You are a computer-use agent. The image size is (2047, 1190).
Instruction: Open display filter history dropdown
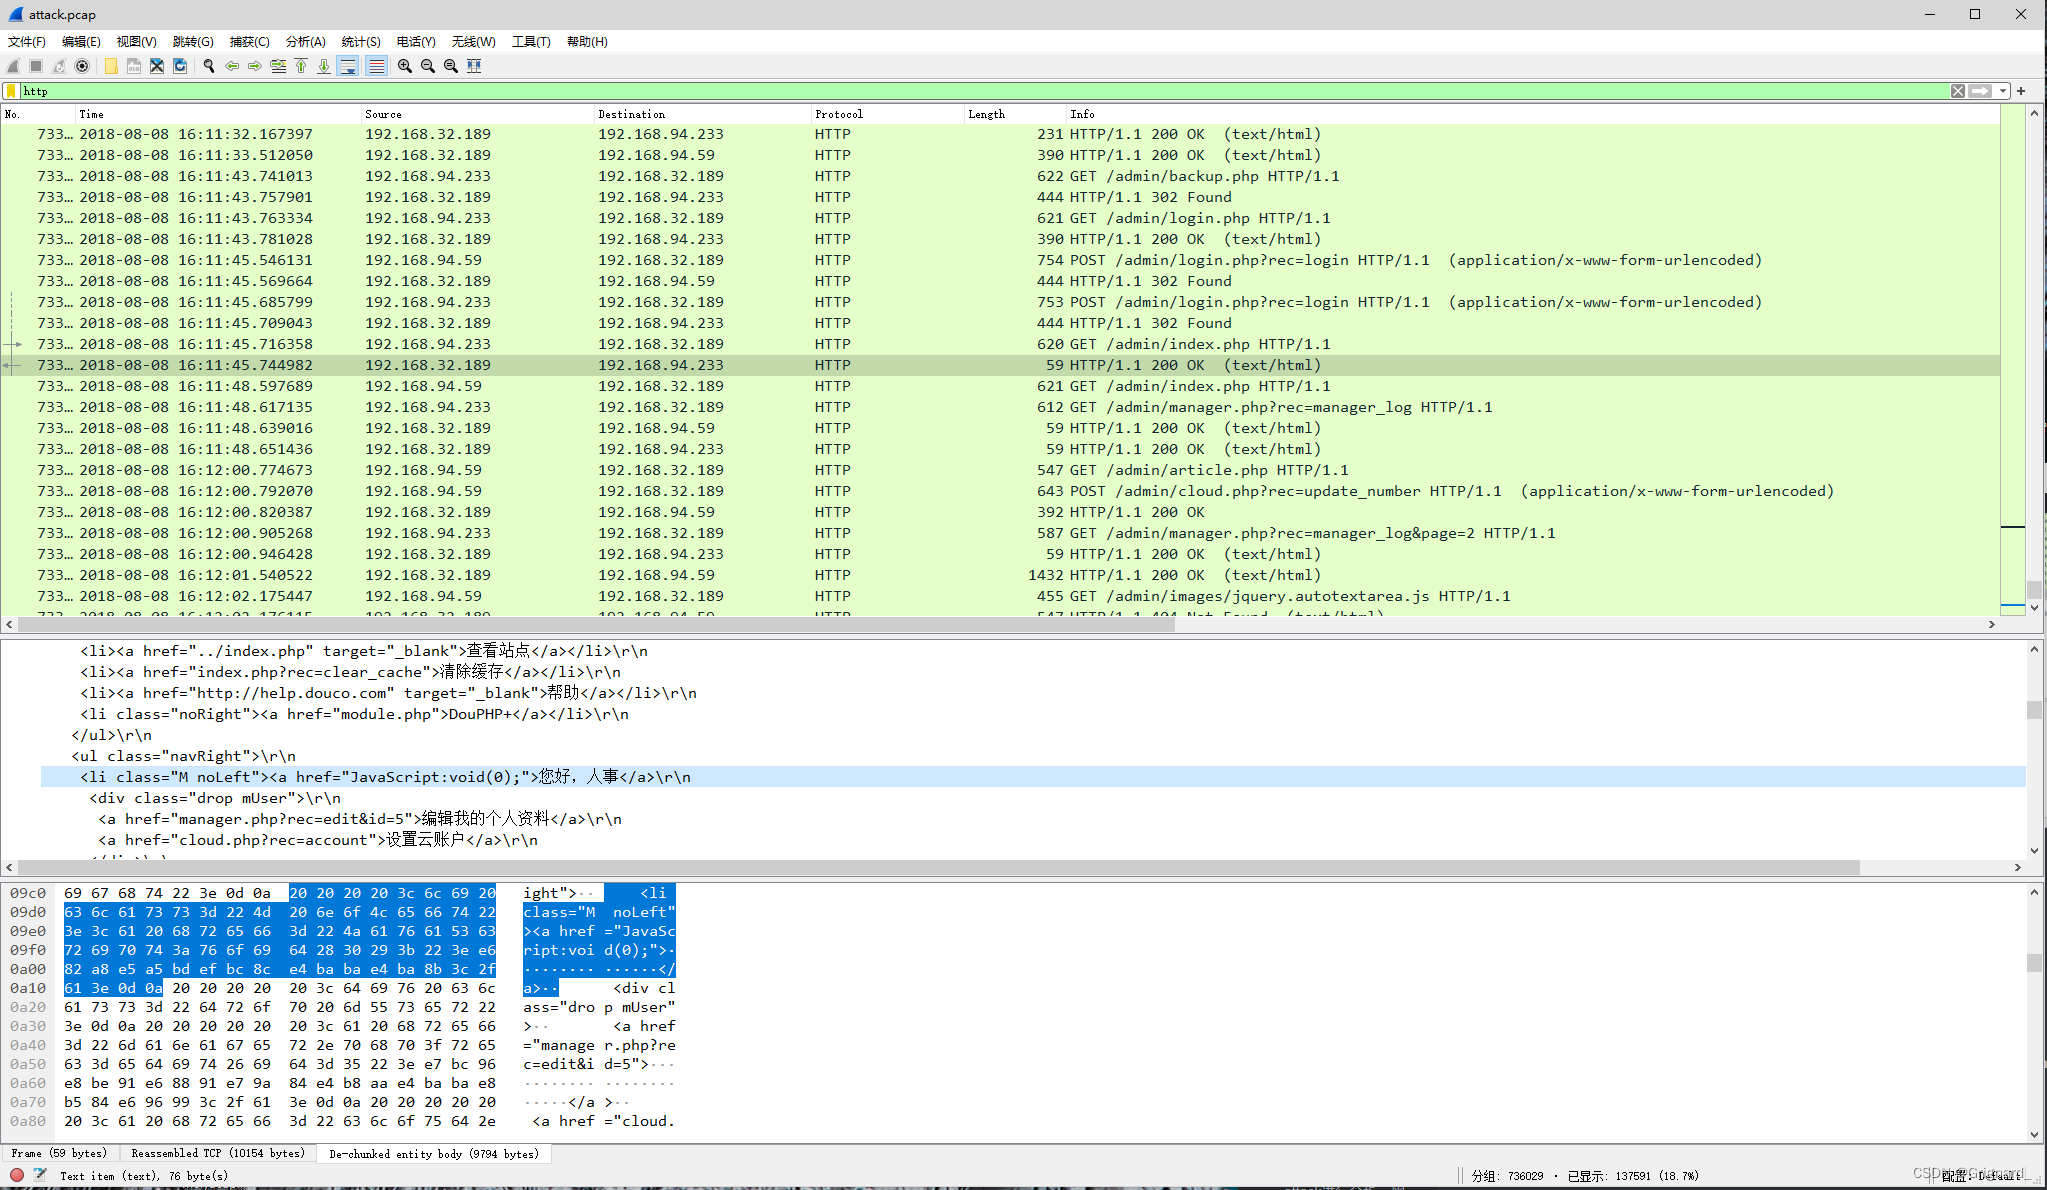[x=2002, y=91]
